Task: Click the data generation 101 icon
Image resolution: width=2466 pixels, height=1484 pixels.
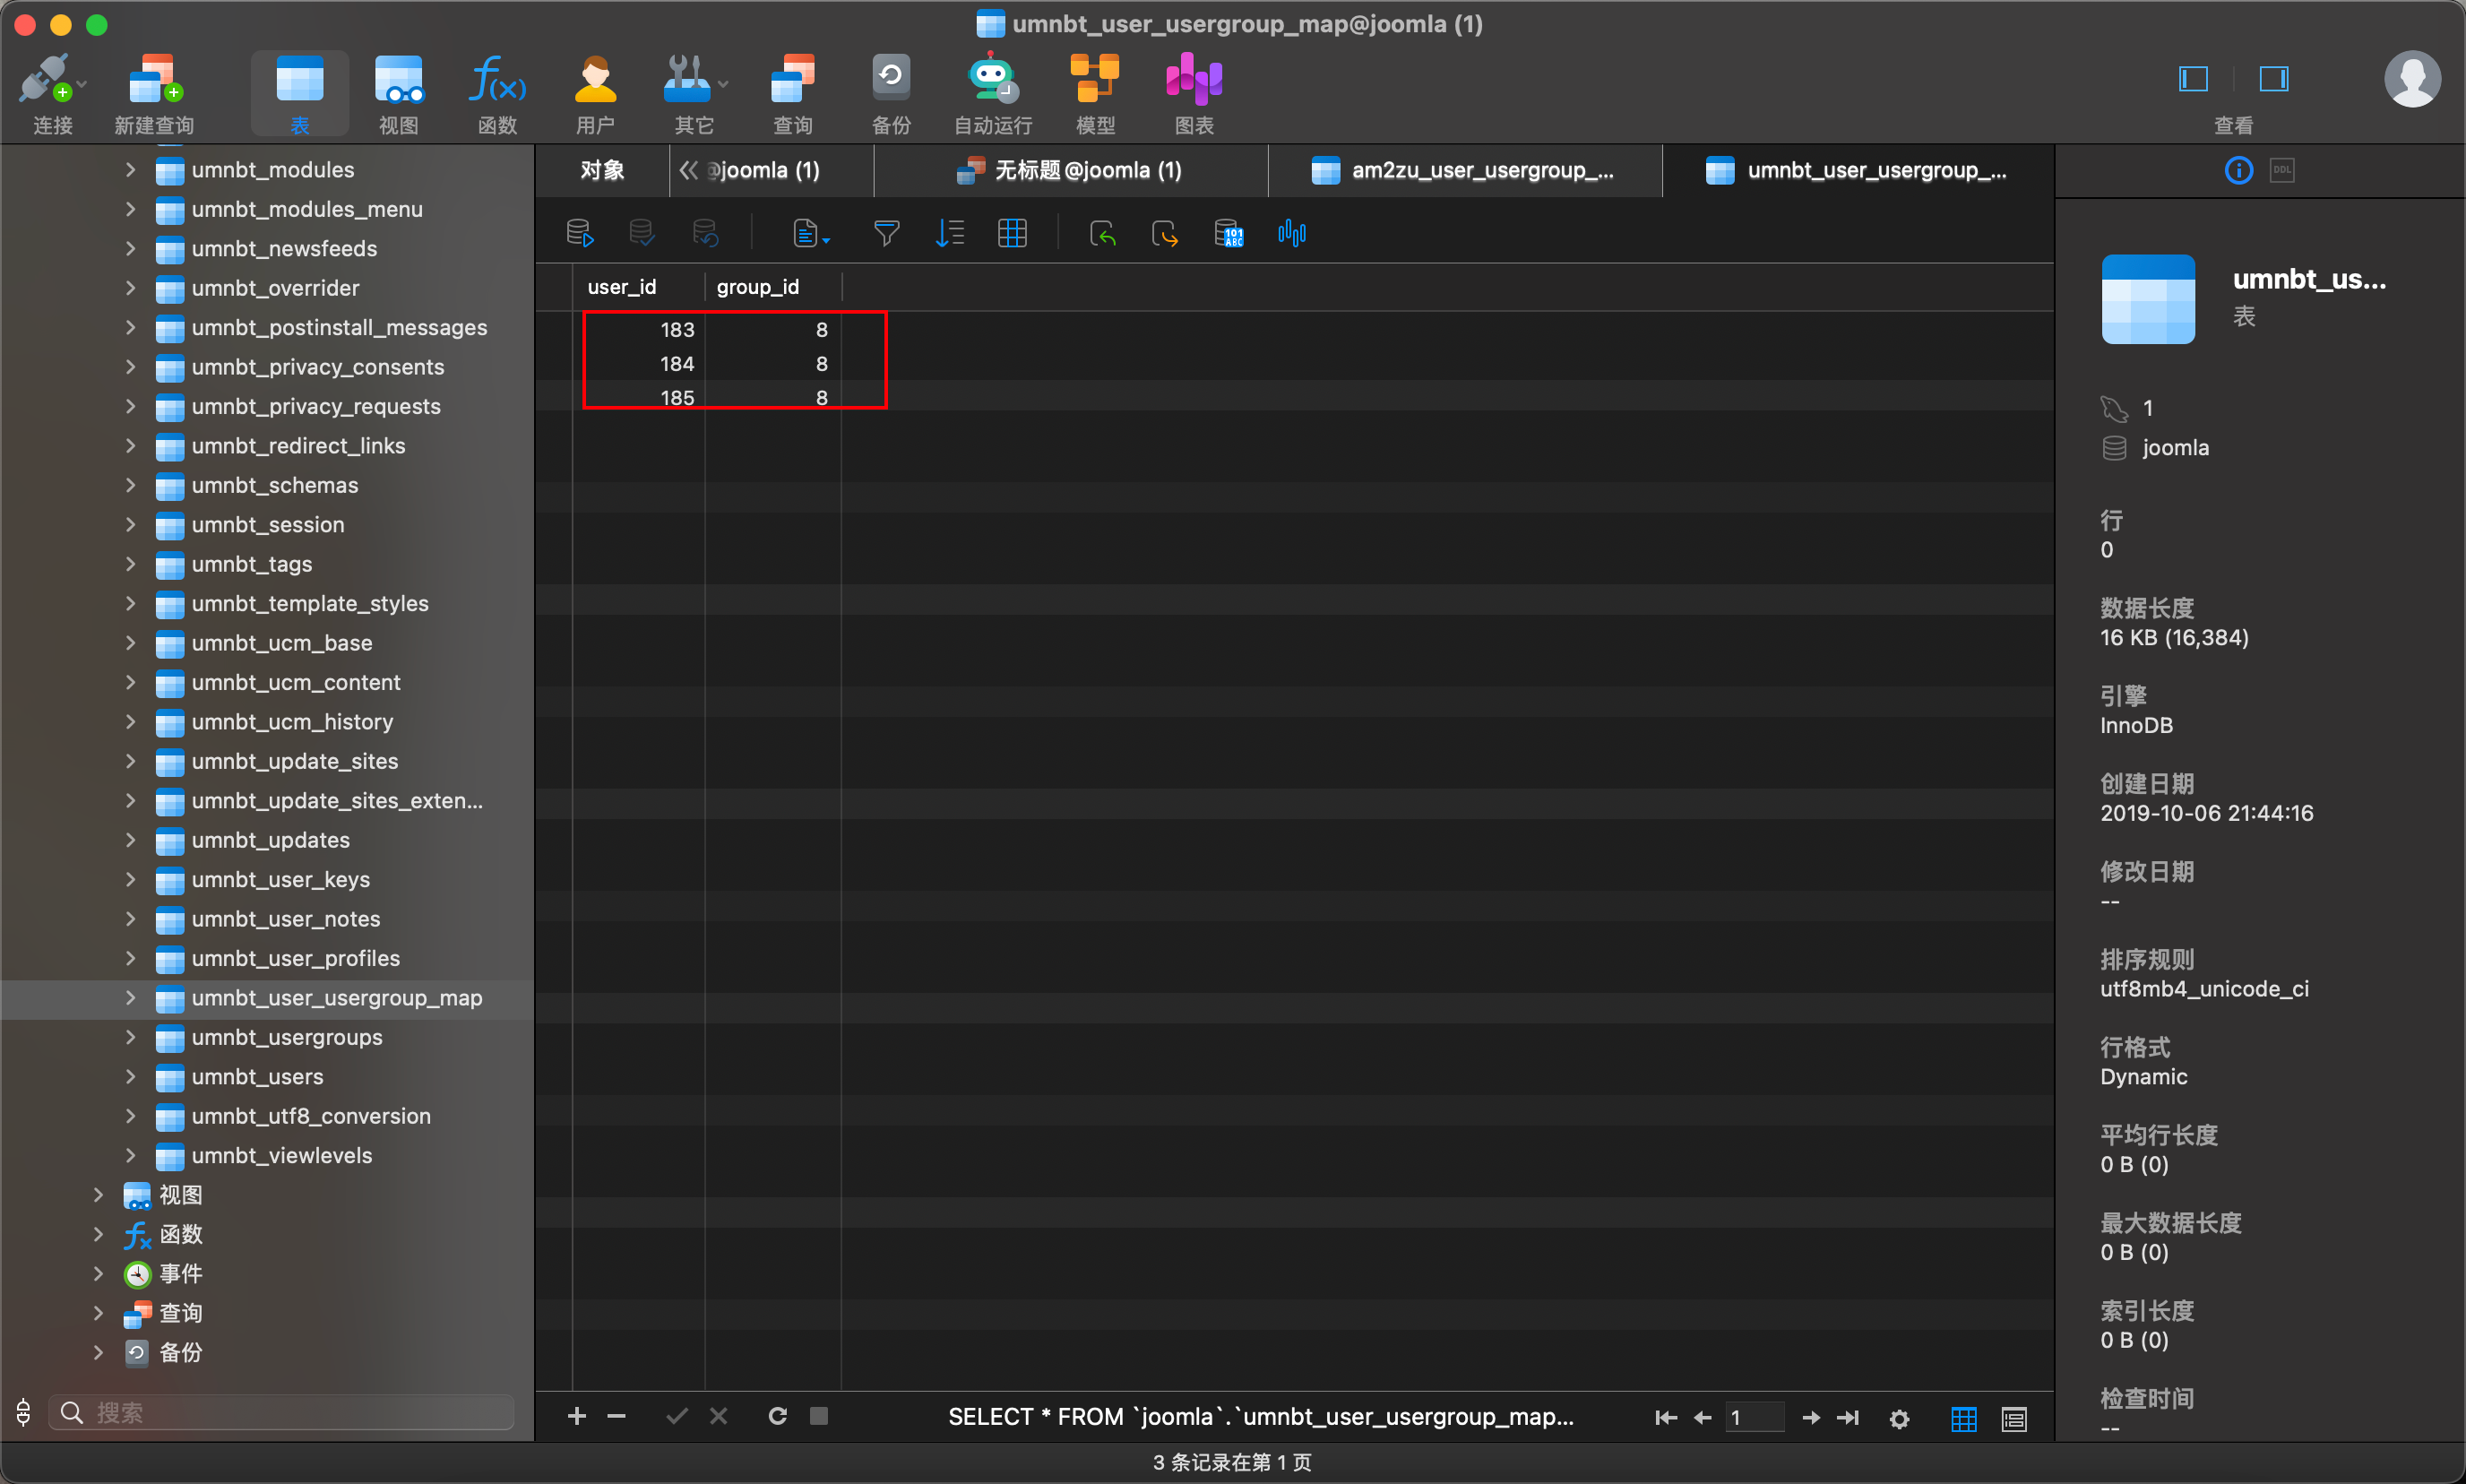Action: tap(1228, 234)
